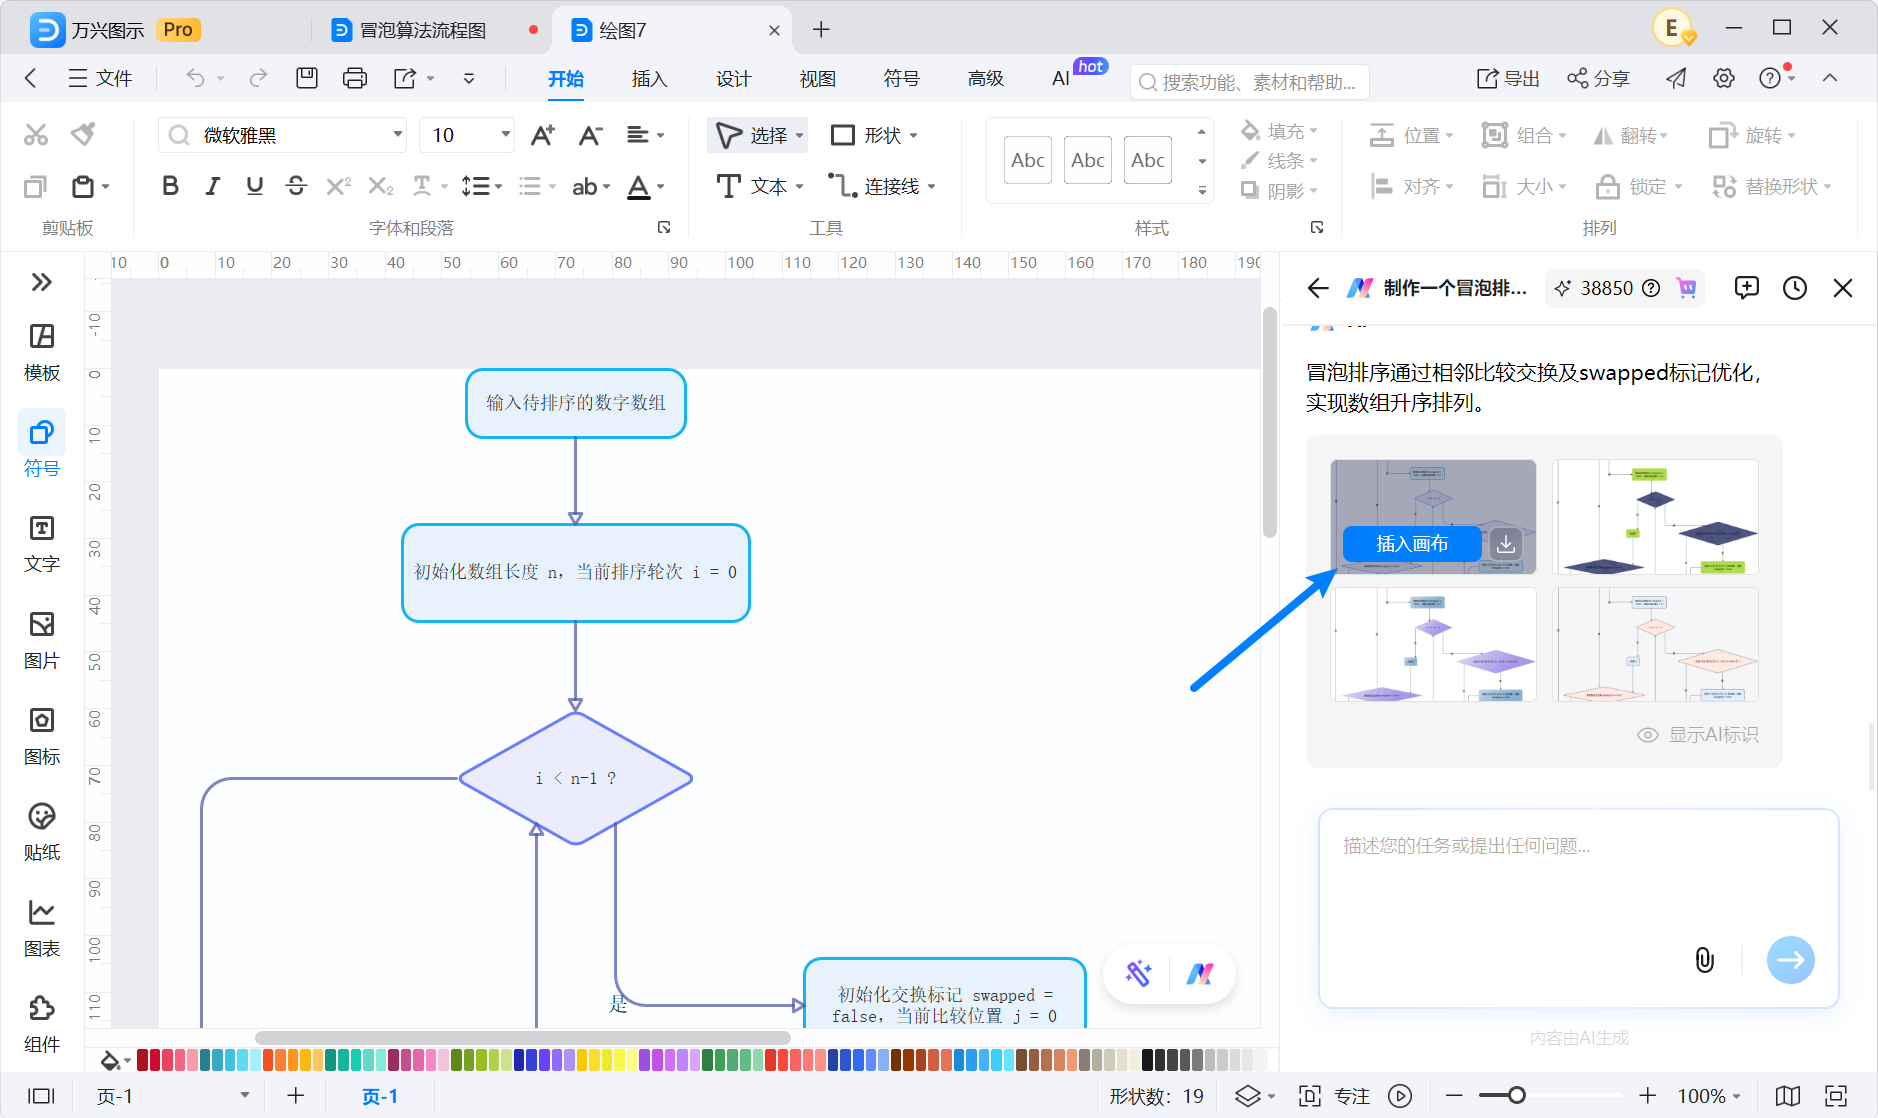Switch to the 高级 ribbon tab
The image size is (1878, 1118).
(x=985, y=78)
